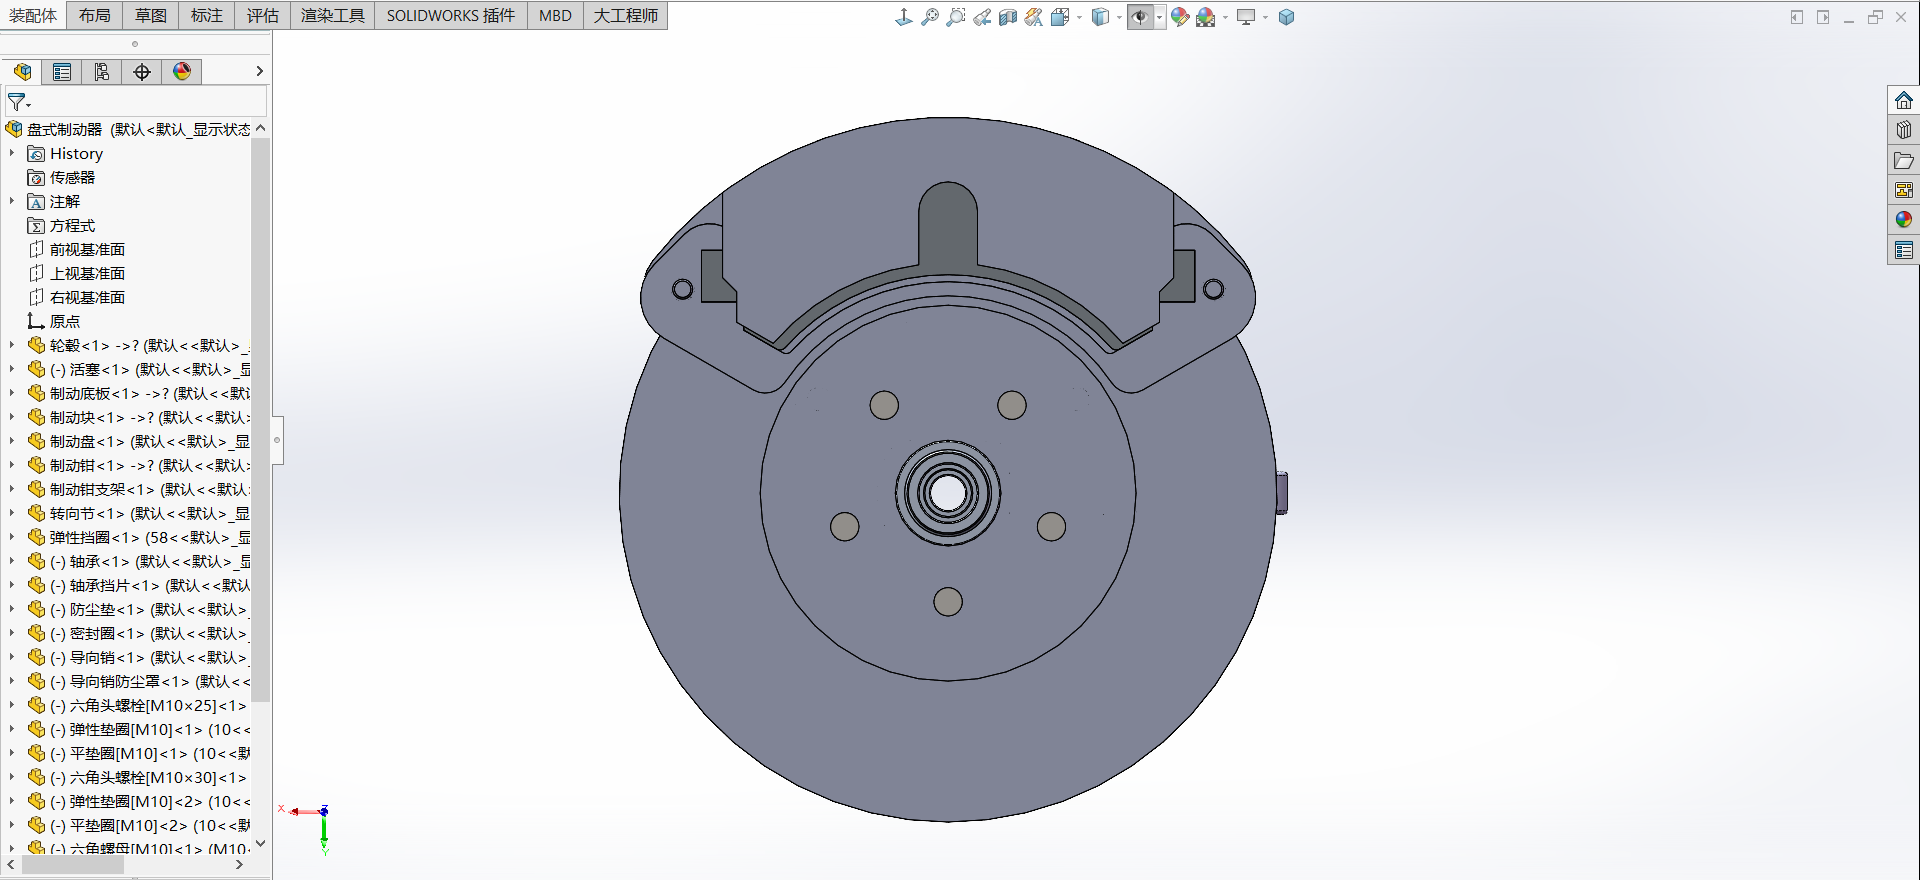Select 右视基准面 plane
The height and width of the screenshot is (880, 1920).
[87, 297]
